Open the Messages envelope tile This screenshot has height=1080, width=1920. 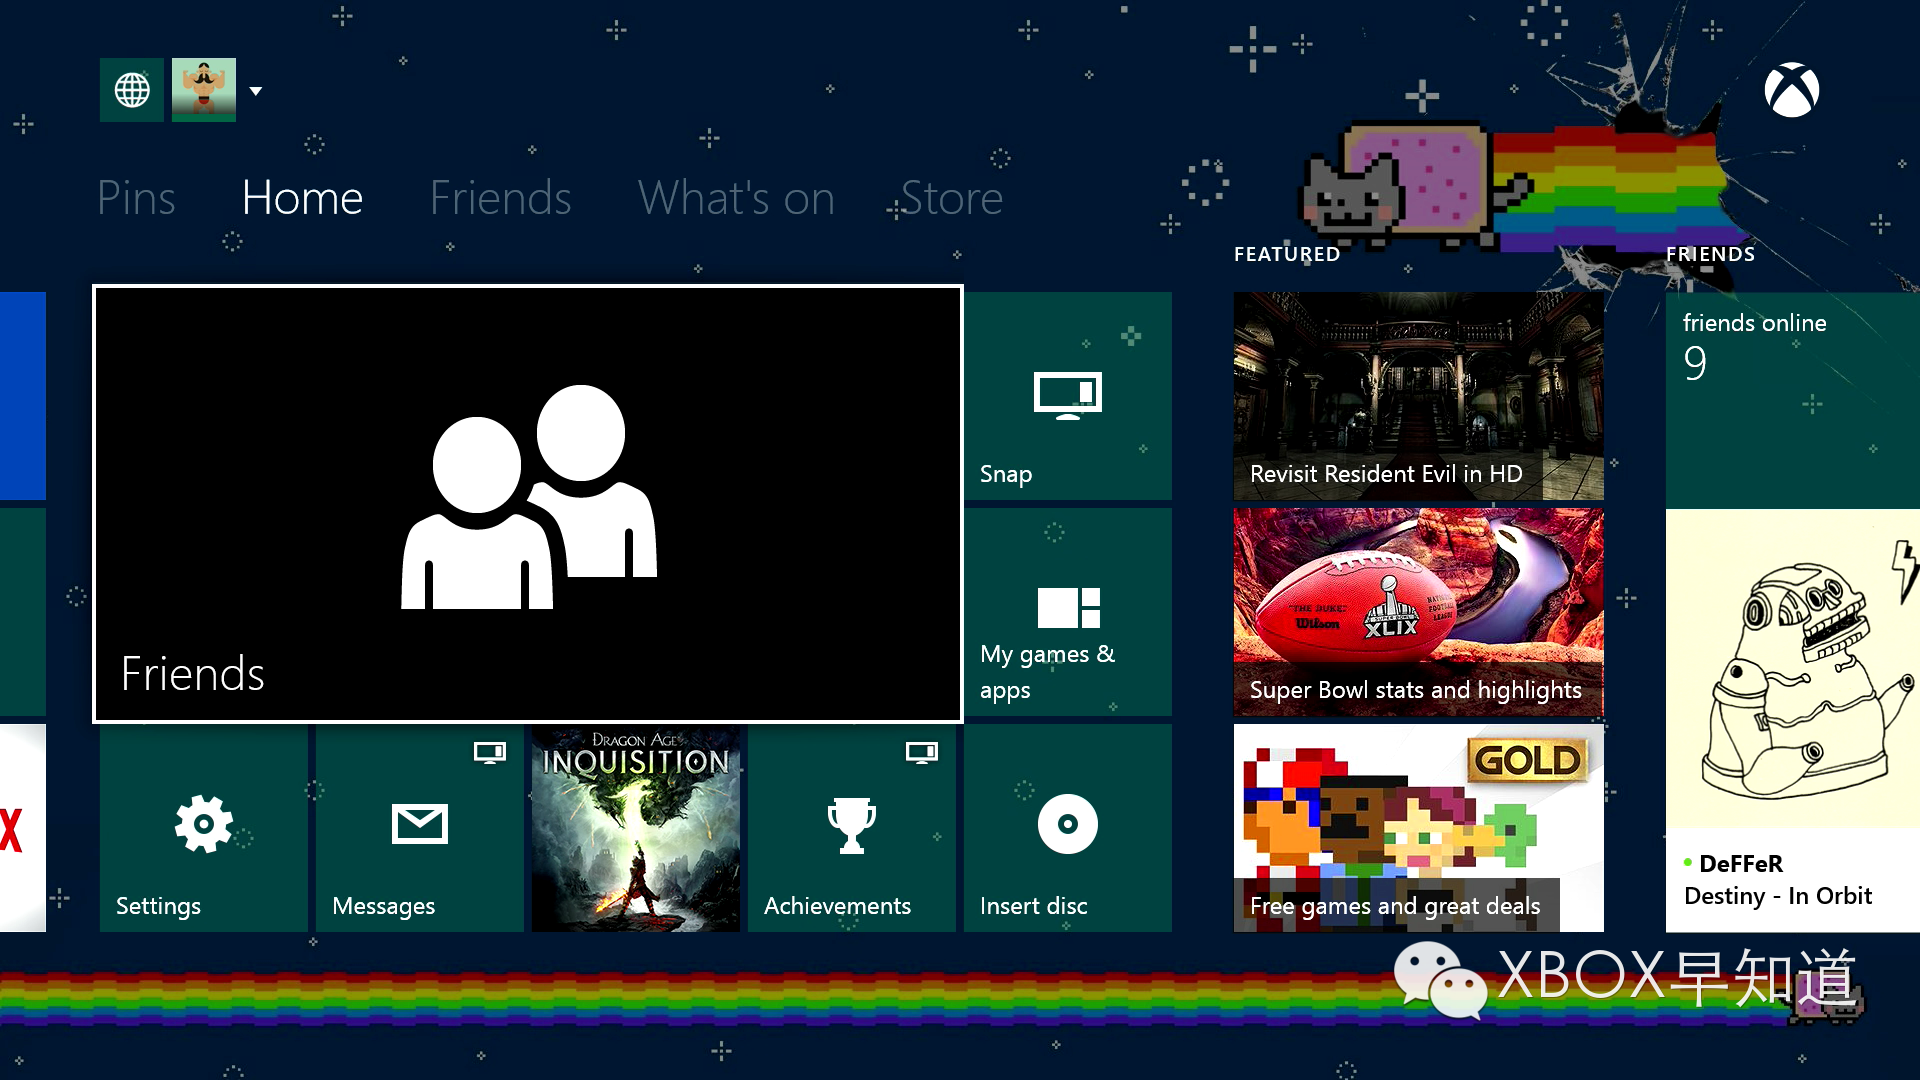point(419,828)
